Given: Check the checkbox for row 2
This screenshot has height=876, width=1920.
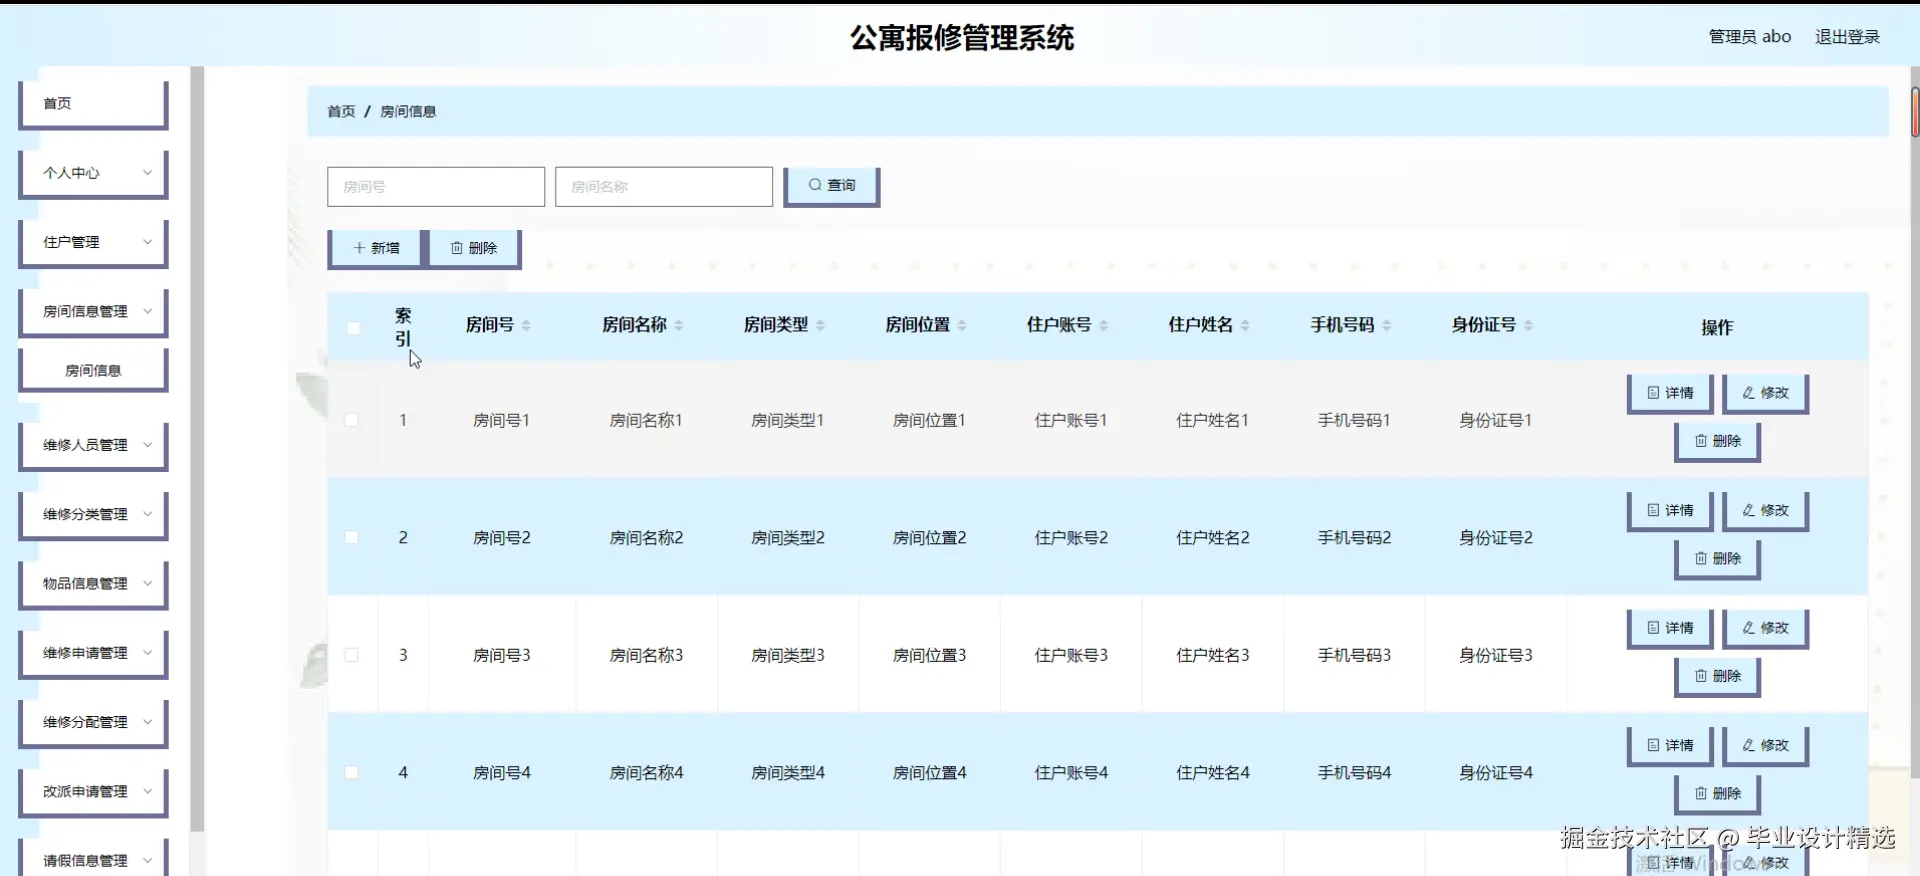Looking at the screenshot, I should (352, 538).
